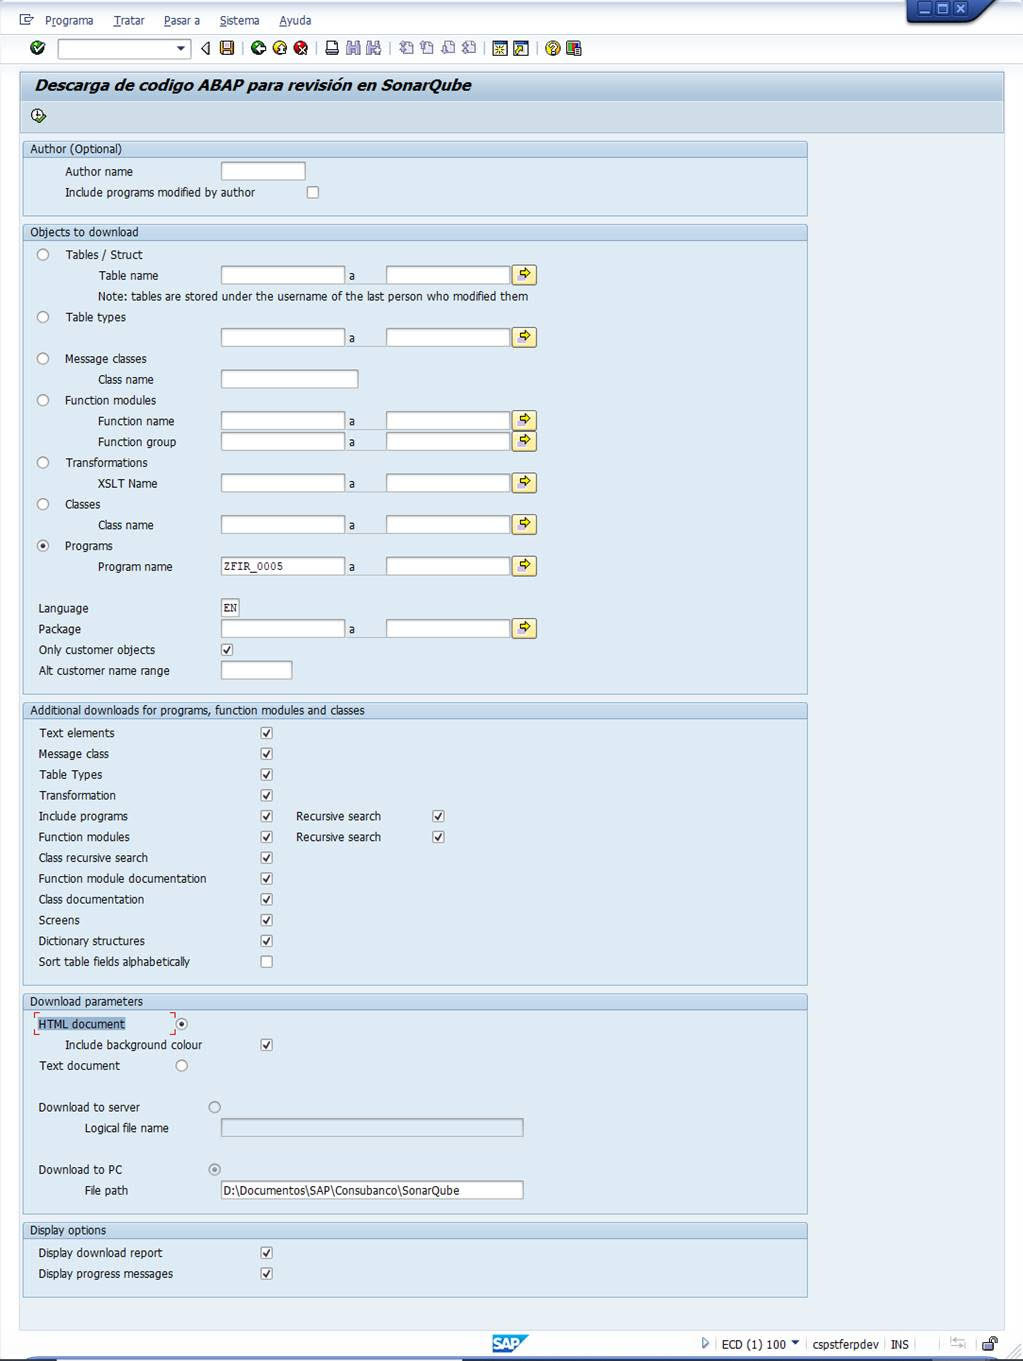Click the Message classes Class name field
Viewport: 1023px width, 1361px height.
tap(289, 379)
